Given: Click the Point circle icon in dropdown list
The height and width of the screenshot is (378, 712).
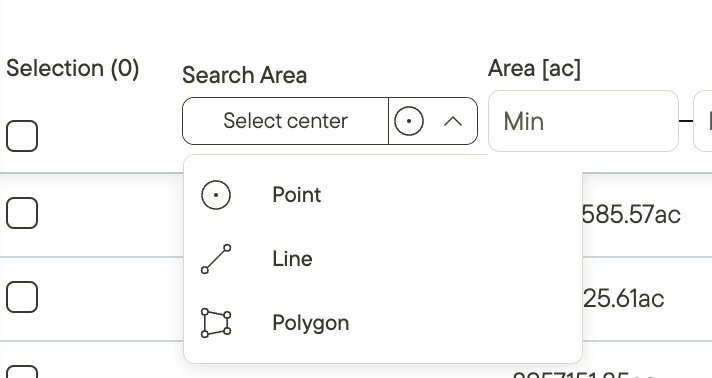Looking at the screenshot, I should [216, 195].
